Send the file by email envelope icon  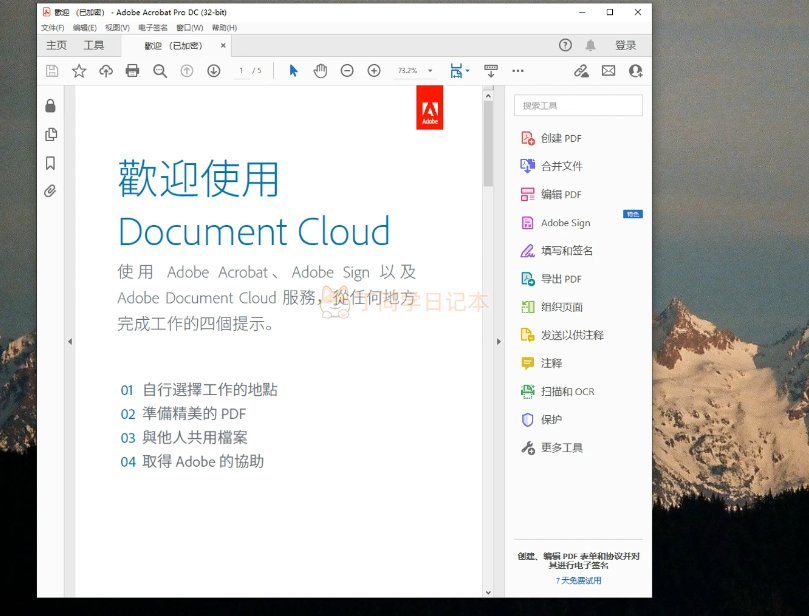coord(608,71)
